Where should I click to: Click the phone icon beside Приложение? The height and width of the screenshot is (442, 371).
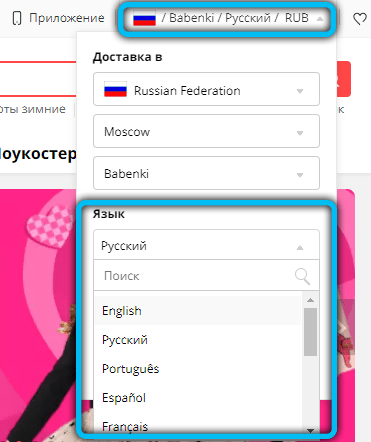(17, 18)
